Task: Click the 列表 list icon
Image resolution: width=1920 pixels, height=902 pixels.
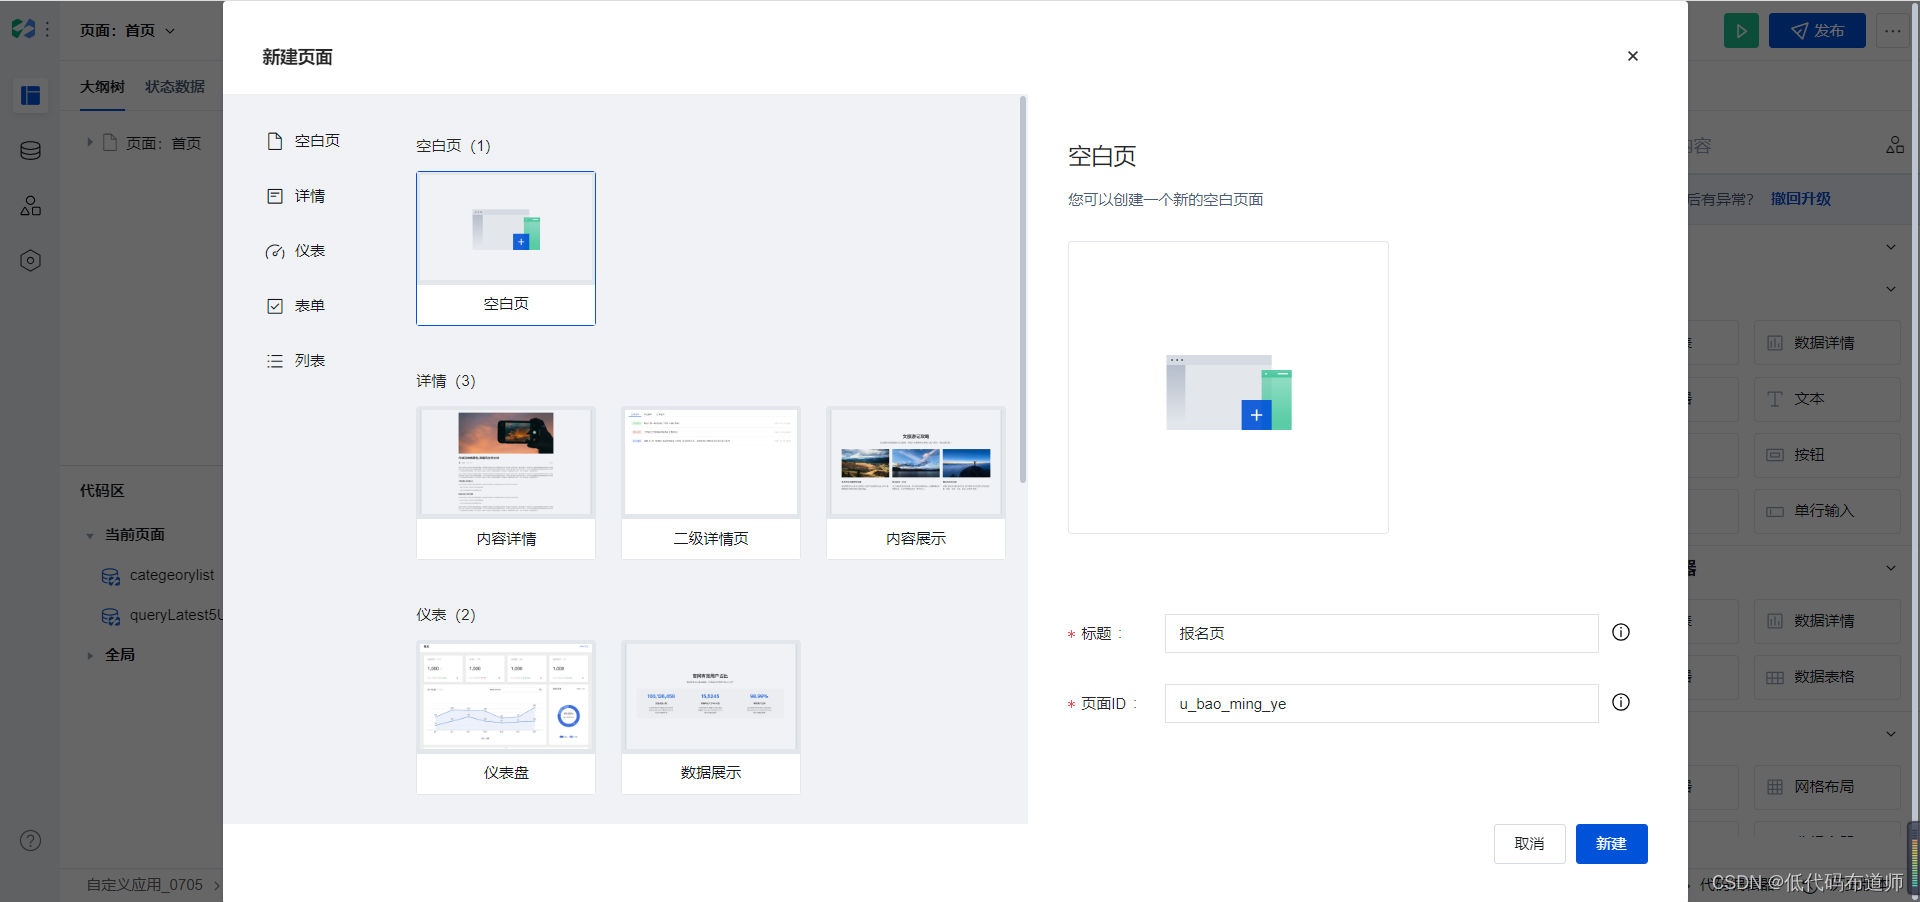Action: pos(275,361)
